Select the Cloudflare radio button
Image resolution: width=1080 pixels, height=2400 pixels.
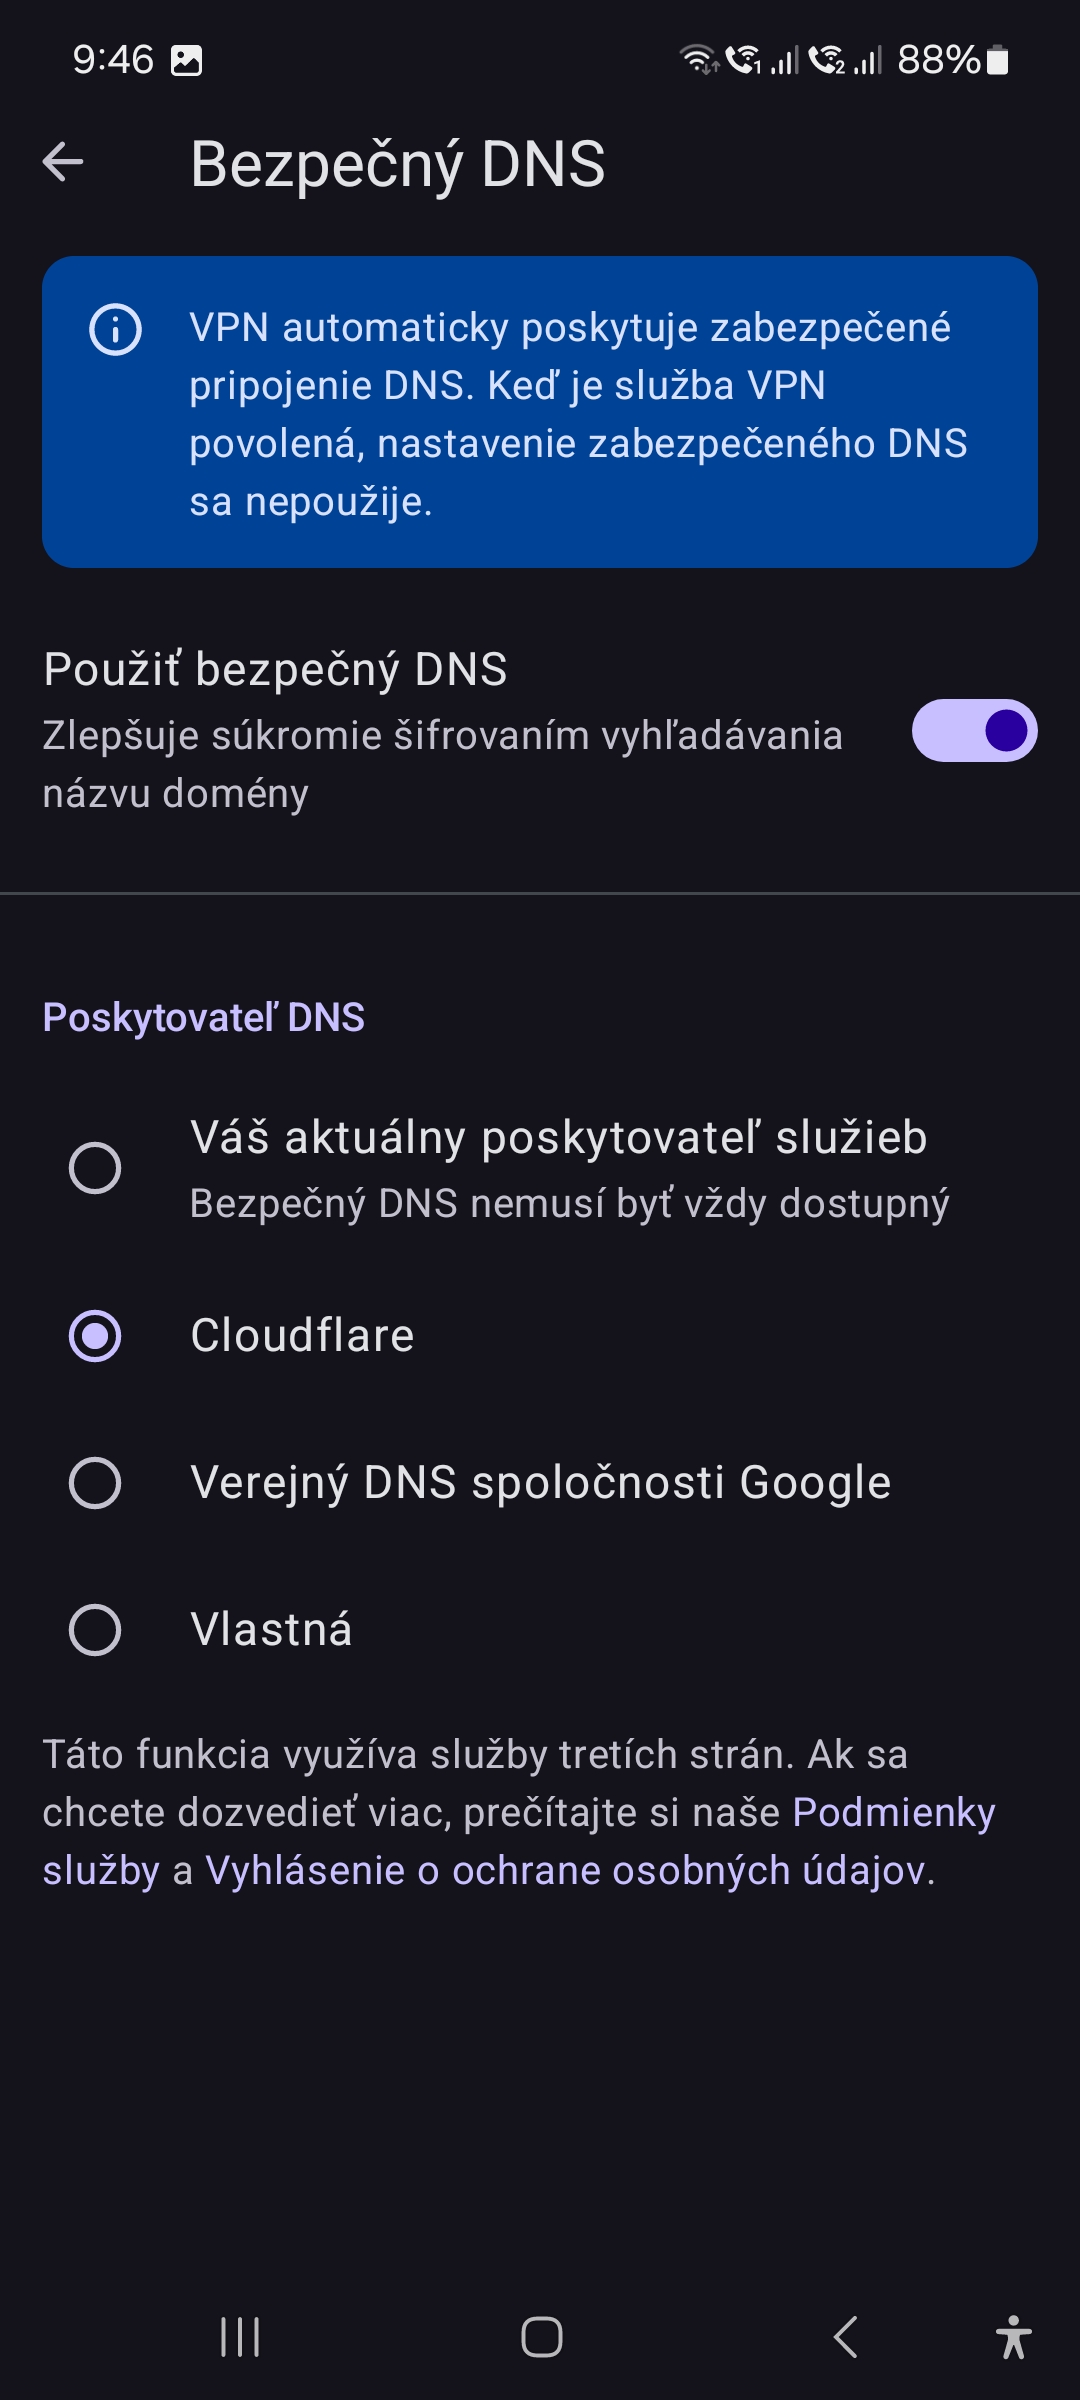click(95, 1336)
